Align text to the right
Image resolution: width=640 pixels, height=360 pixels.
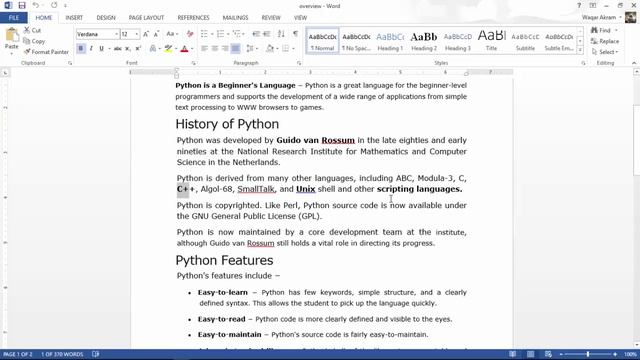pos(225,49)
